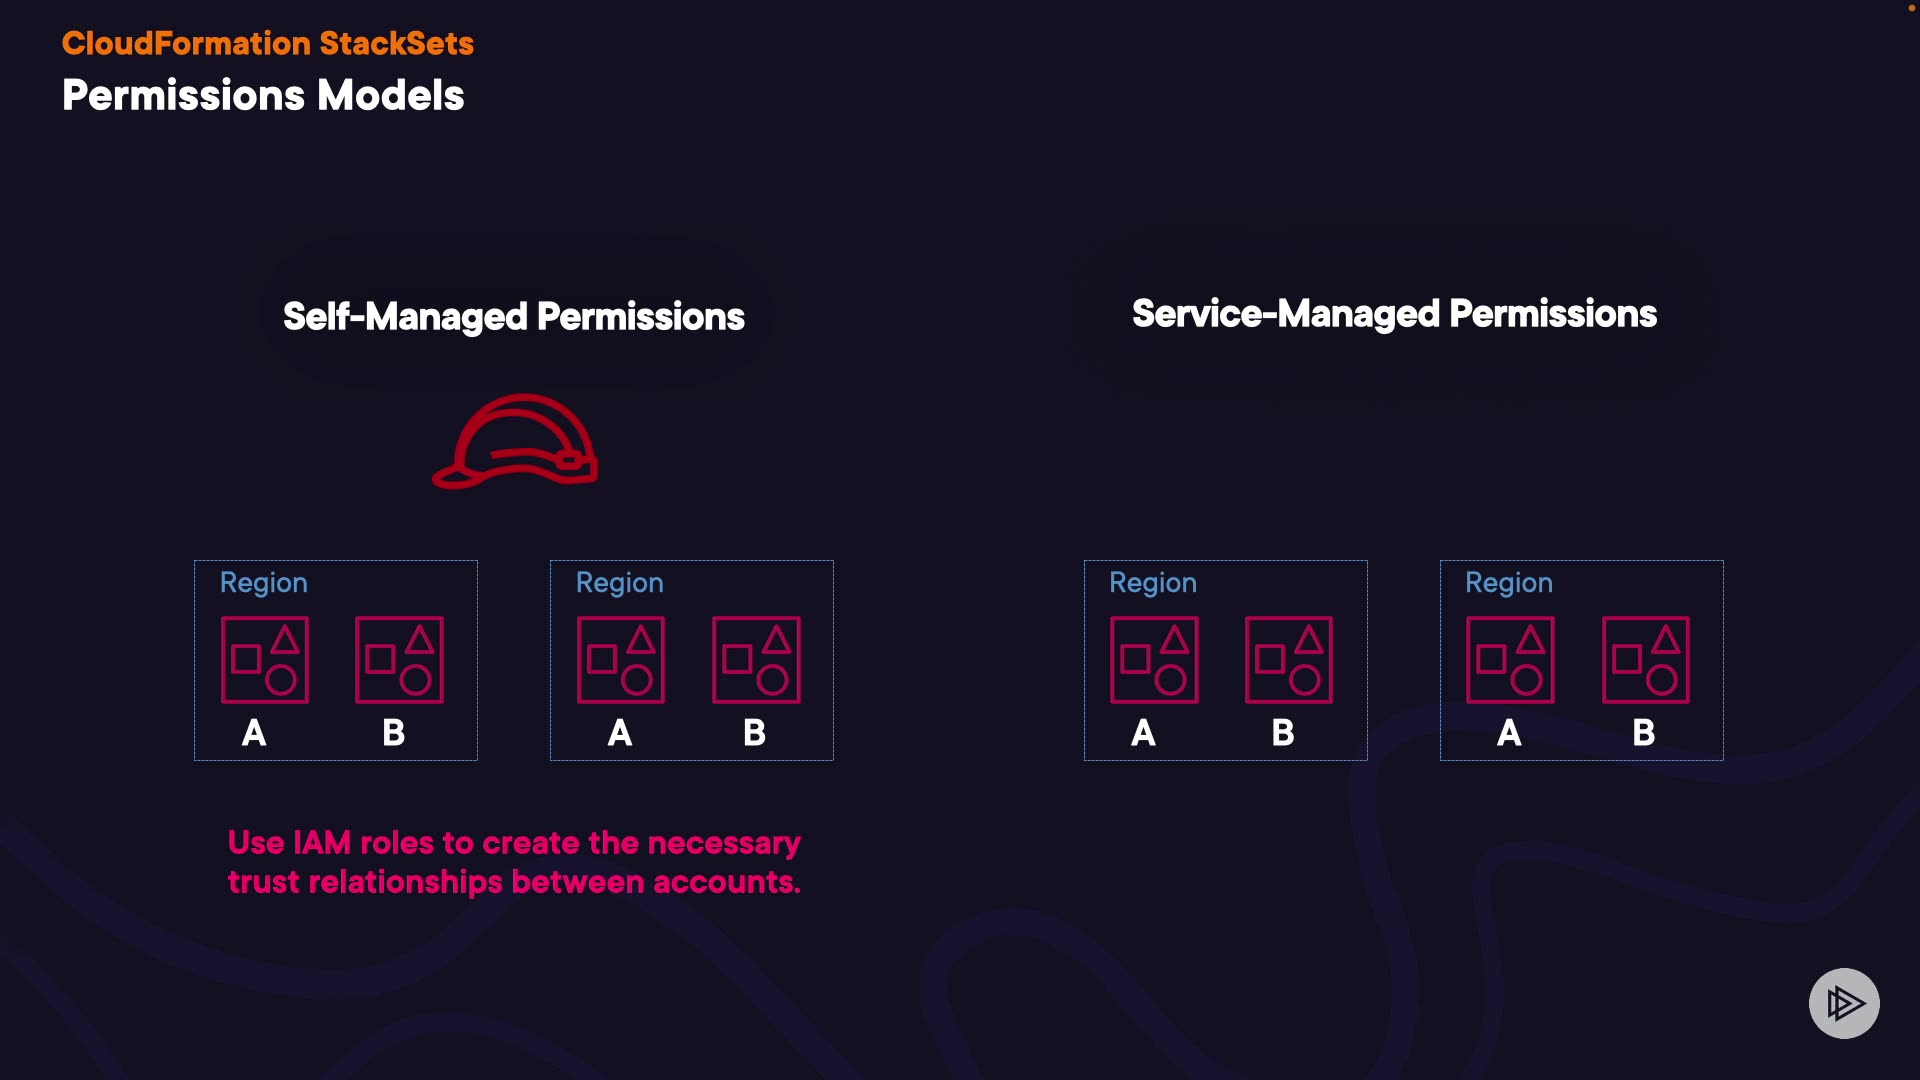Viewport: 1920px width, 1080px height.
Task: Click the red hard hat icon
Action: tap(515, 441)
